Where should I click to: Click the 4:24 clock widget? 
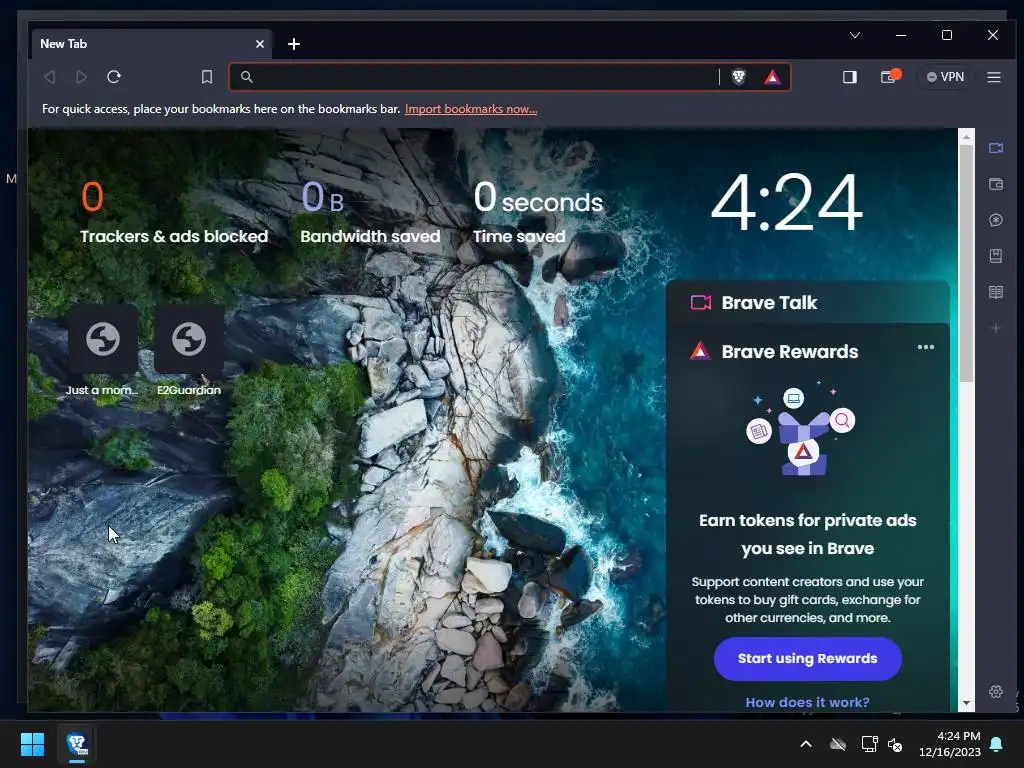pyautogui.click(x=786, y=202)
